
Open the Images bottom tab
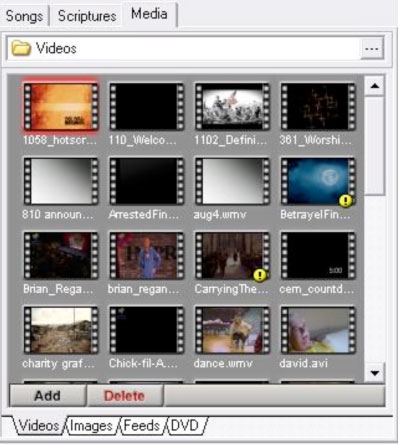[92, 426]
